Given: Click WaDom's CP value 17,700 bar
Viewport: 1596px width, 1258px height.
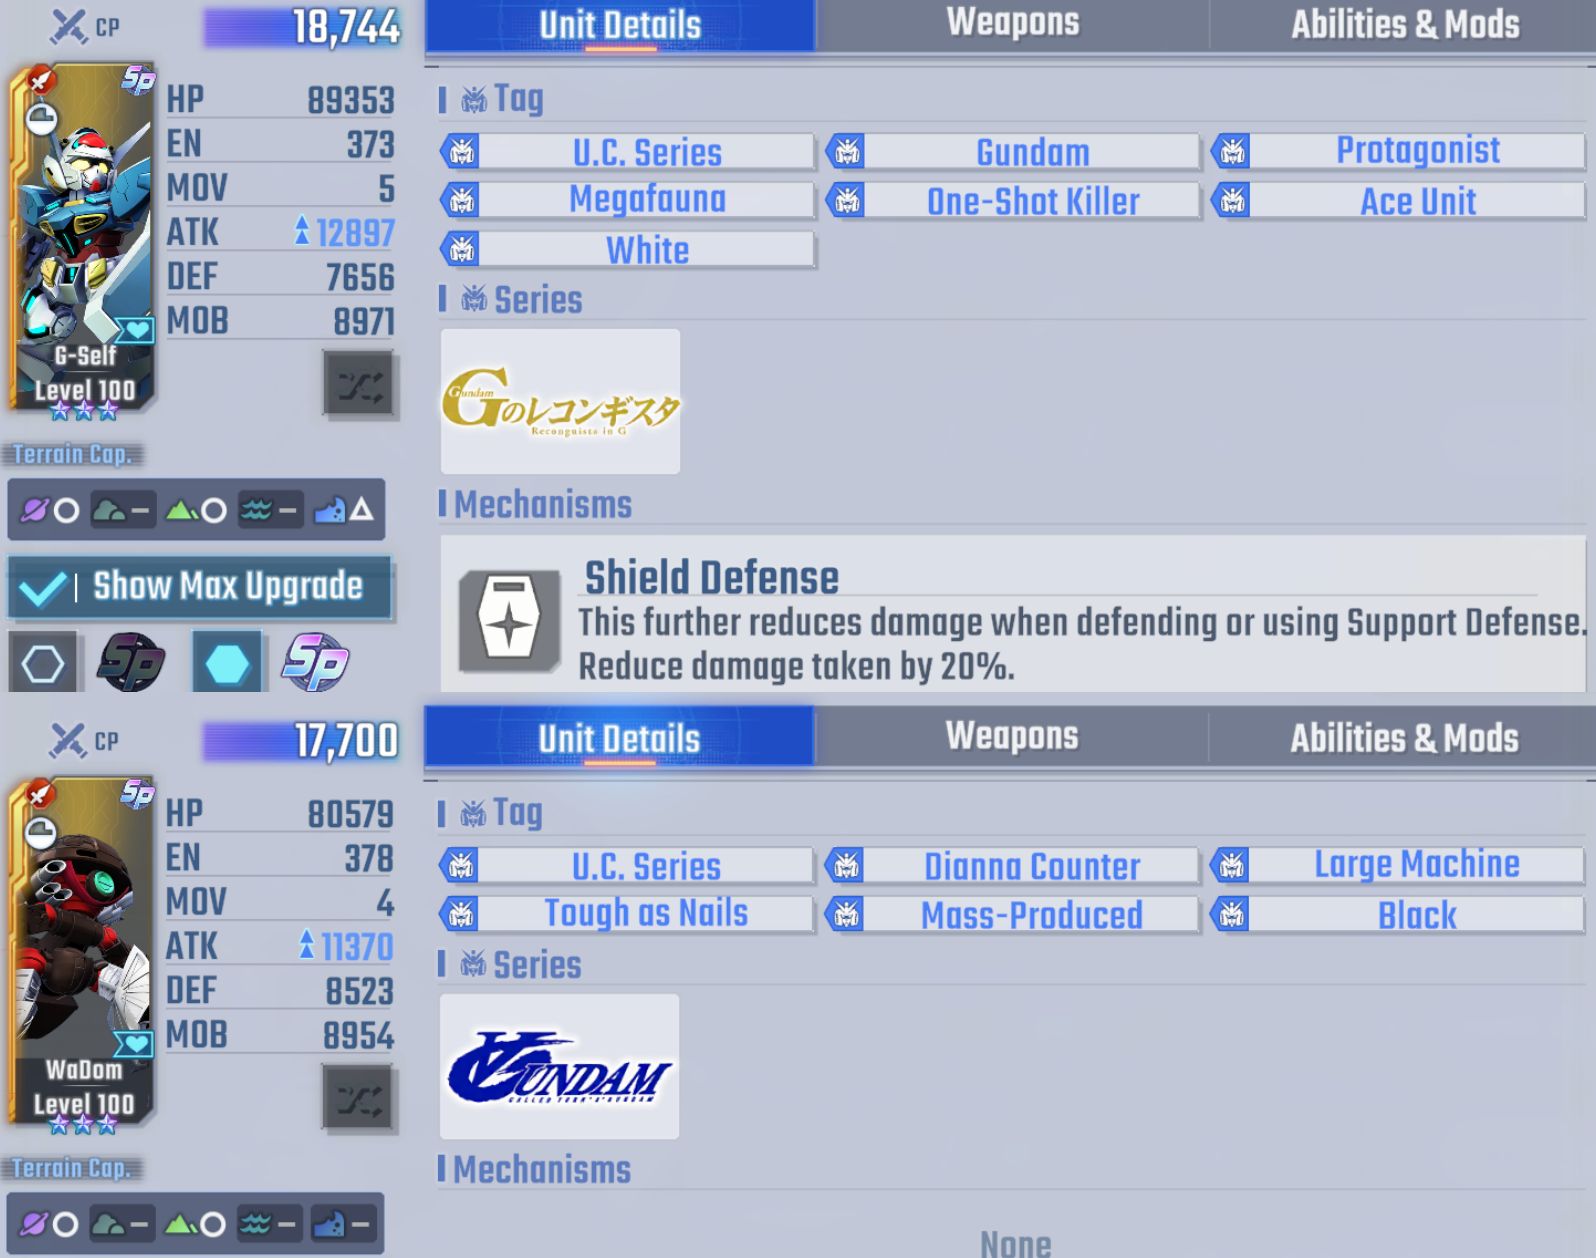Looking at the screenshot, I should click(x=301, y=741).
